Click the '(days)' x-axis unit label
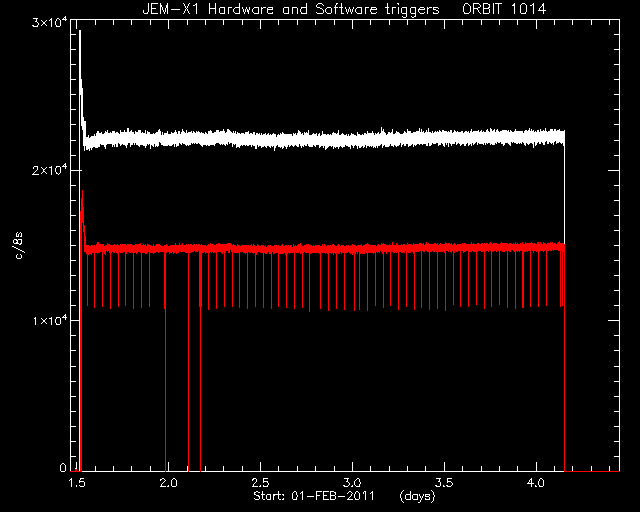640x512 pixels. (x=417, y=496)
